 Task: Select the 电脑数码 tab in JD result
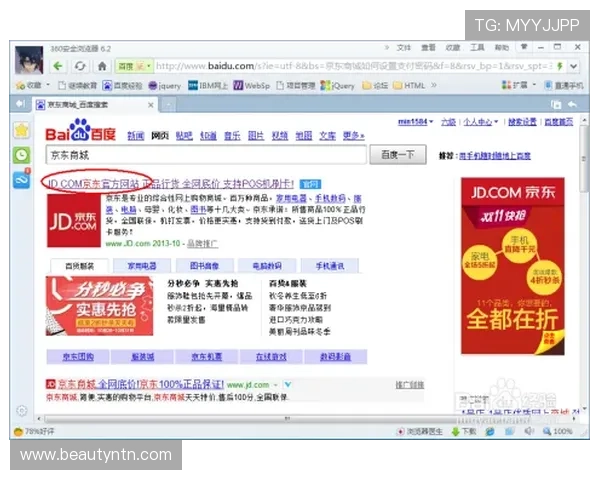267,266
